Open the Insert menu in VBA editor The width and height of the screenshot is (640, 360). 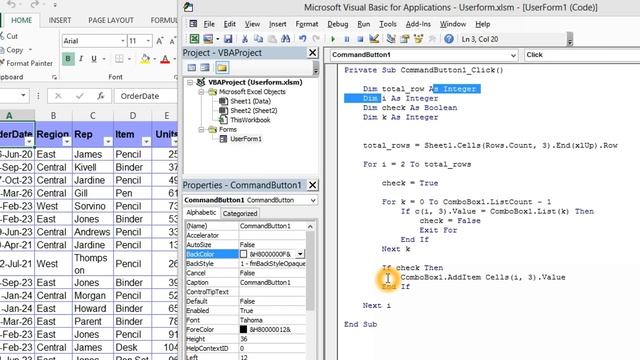[278, 24]
